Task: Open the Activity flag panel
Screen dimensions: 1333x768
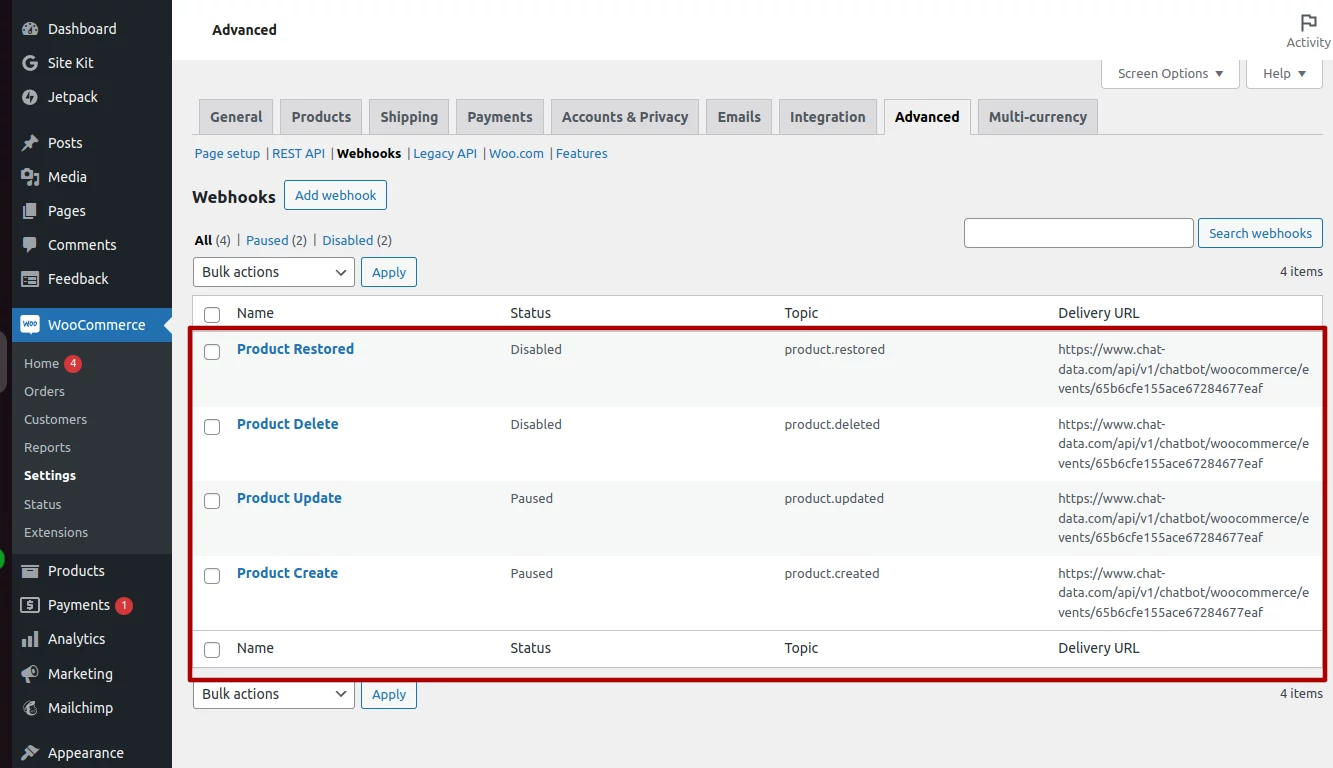Action: tap(1308, 31)
